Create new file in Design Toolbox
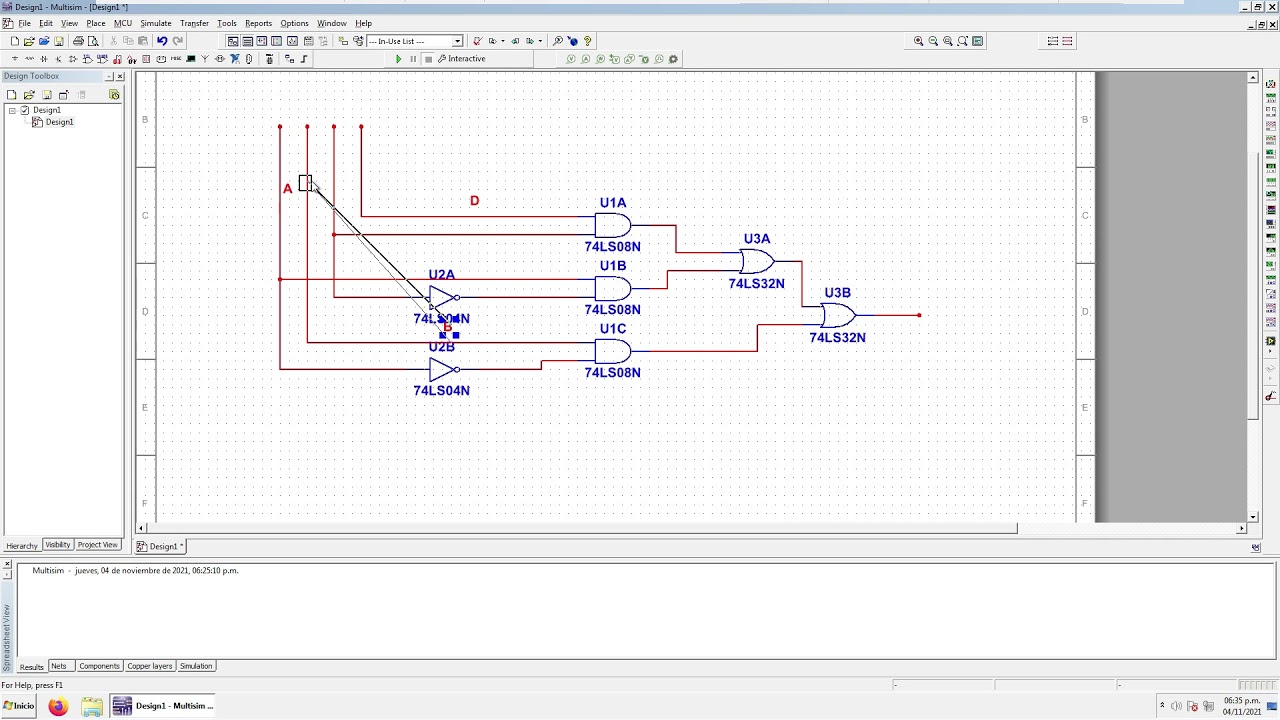1280x720 pixels. pyautogui.click(x=13, y=95)
